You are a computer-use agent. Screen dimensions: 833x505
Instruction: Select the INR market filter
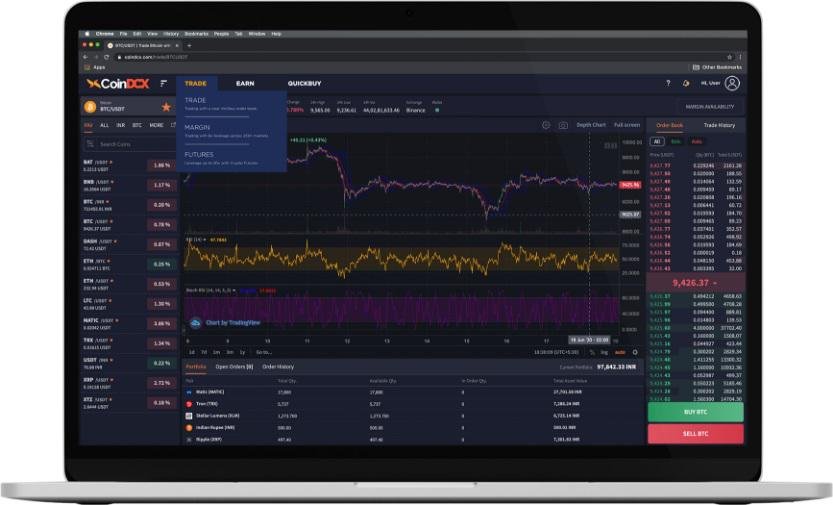click(x=121, y=125)
